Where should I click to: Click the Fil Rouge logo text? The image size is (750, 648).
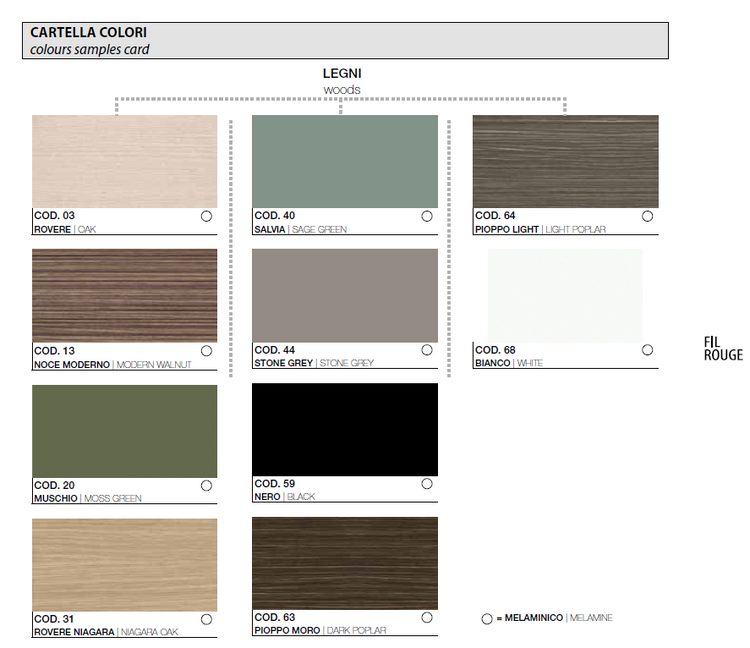(x=722, y=348)
